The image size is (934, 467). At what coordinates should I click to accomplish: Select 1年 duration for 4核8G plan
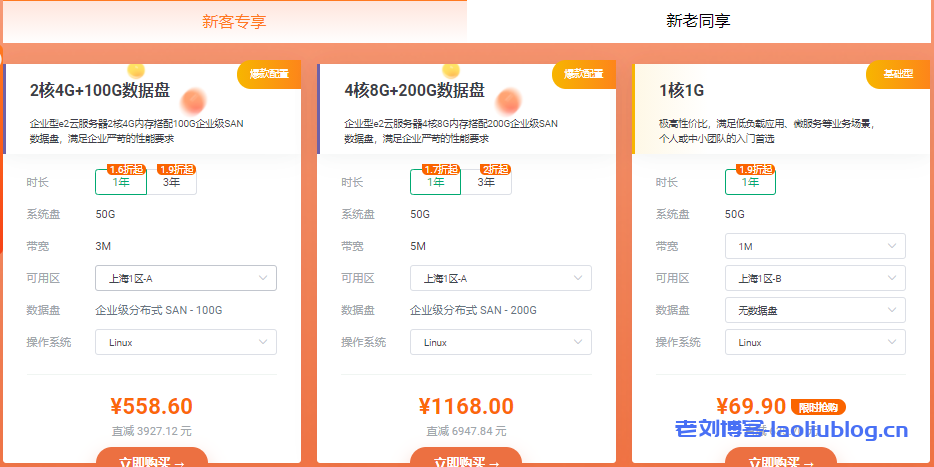(x=436, y=182)
